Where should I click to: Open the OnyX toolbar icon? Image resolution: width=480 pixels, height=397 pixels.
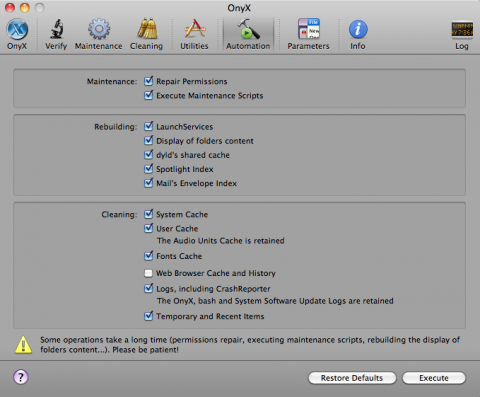coord(17,34)
